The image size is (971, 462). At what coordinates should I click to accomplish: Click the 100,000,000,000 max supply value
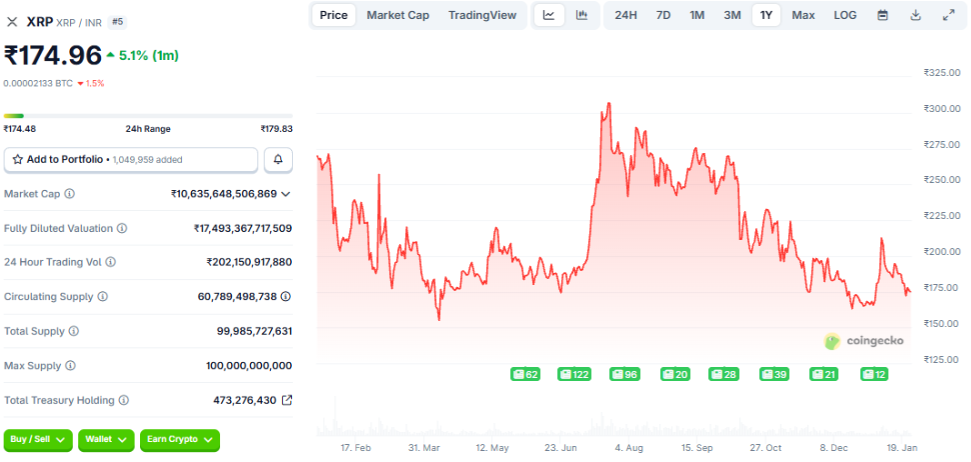[249, 366]
